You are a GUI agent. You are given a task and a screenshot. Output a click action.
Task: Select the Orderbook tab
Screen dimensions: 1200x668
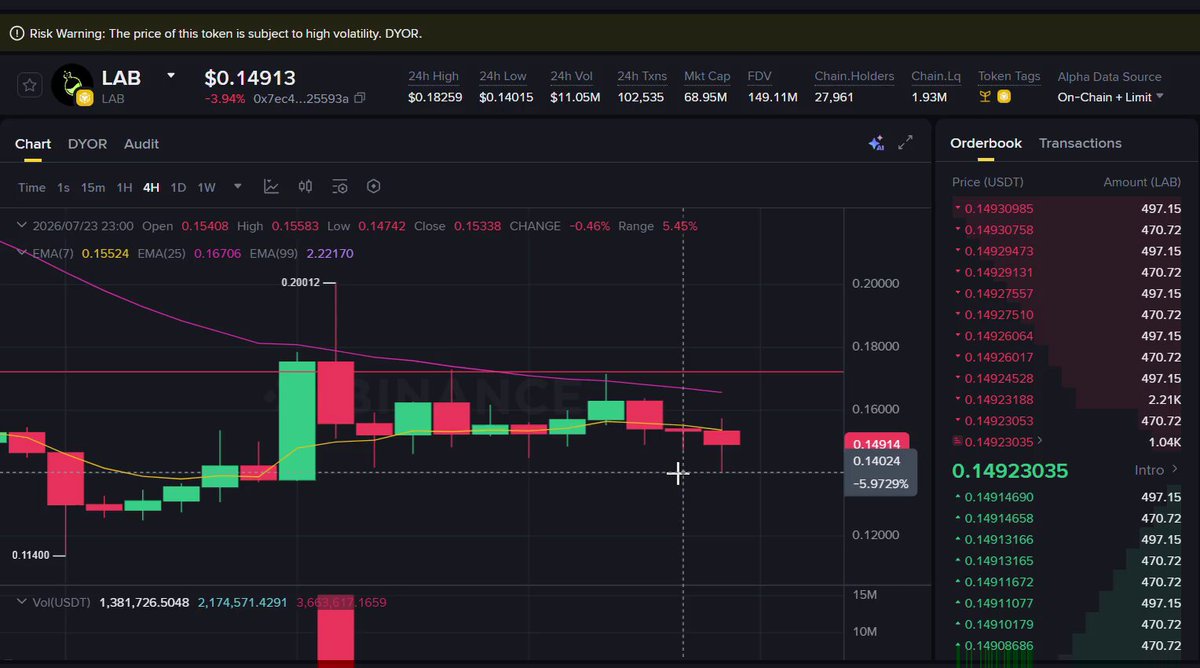986,143
